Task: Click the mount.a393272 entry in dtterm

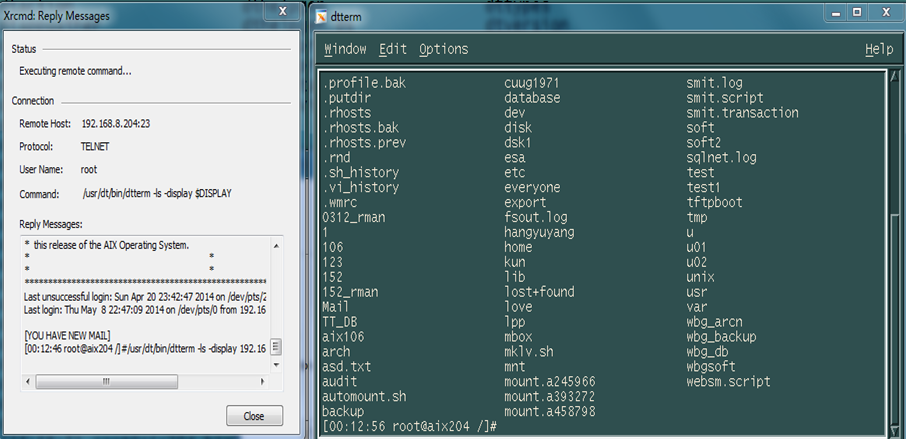Action: 549,397
